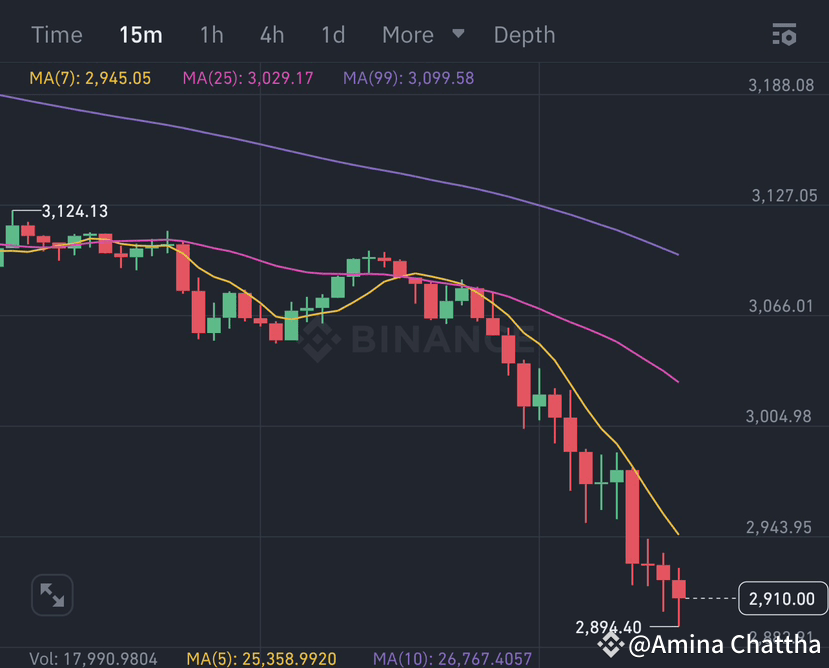Click the Vol 17,990.9804 label
The height and width of the screenshot is (668, 829).
tap(93, 658)
